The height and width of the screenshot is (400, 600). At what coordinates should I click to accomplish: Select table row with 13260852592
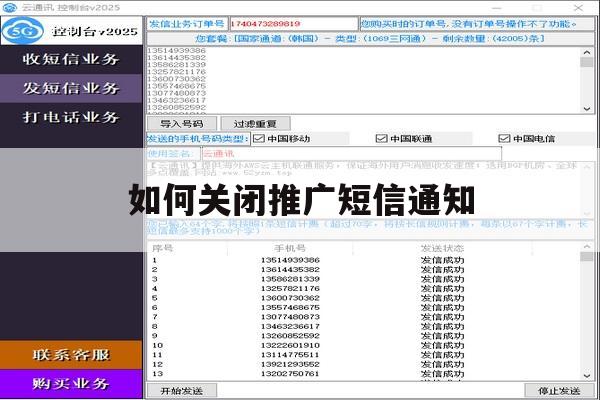pyautogui.click(x=364, y=336)
